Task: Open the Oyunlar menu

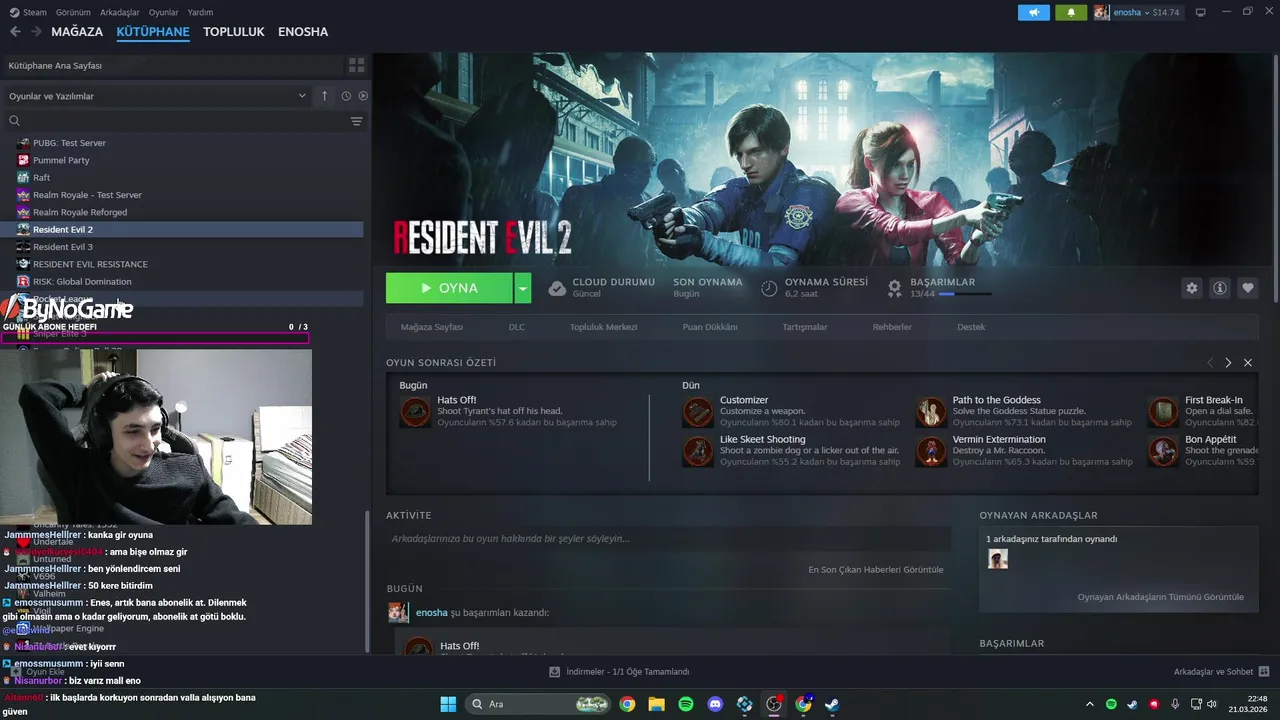Action: (164, 12)
